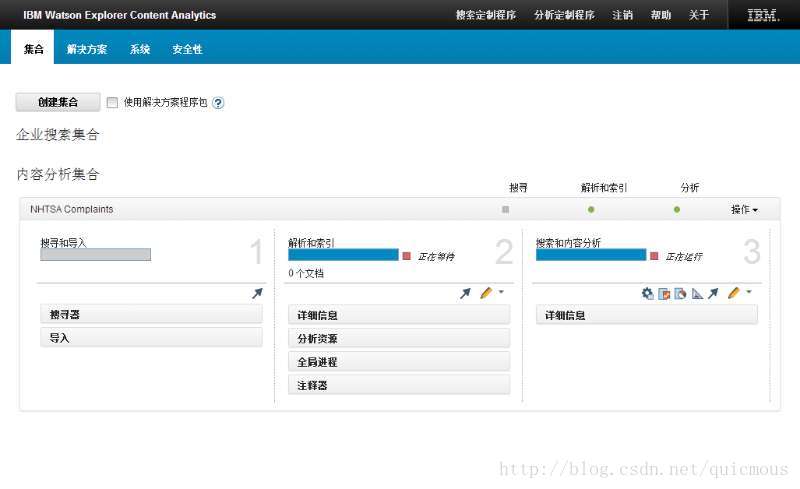The width and height of the screenshot is (800, 489).
Task: Click the 帮助 help link
Action: [661, 15]
